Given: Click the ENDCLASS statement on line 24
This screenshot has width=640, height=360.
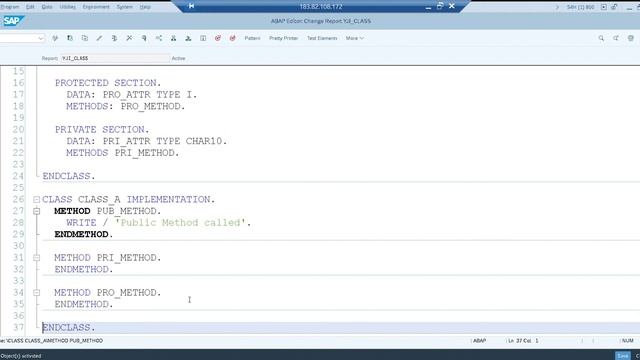Looking at the screenshot, I should [69, 176].
